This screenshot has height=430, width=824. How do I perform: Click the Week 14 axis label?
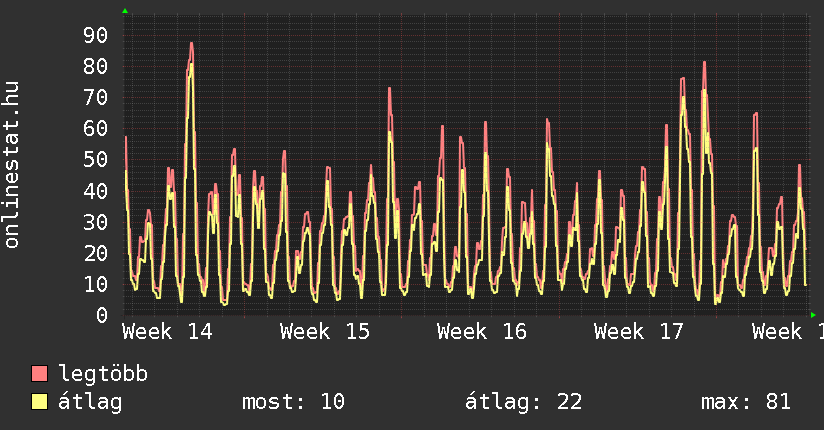click(168, 331)
